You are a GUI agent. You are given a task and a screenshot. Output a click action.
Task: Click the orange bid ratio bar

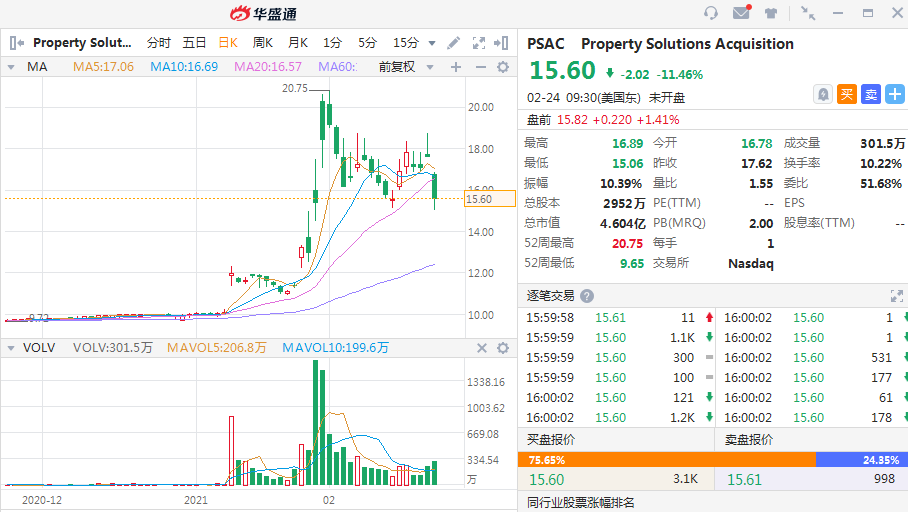666,460
